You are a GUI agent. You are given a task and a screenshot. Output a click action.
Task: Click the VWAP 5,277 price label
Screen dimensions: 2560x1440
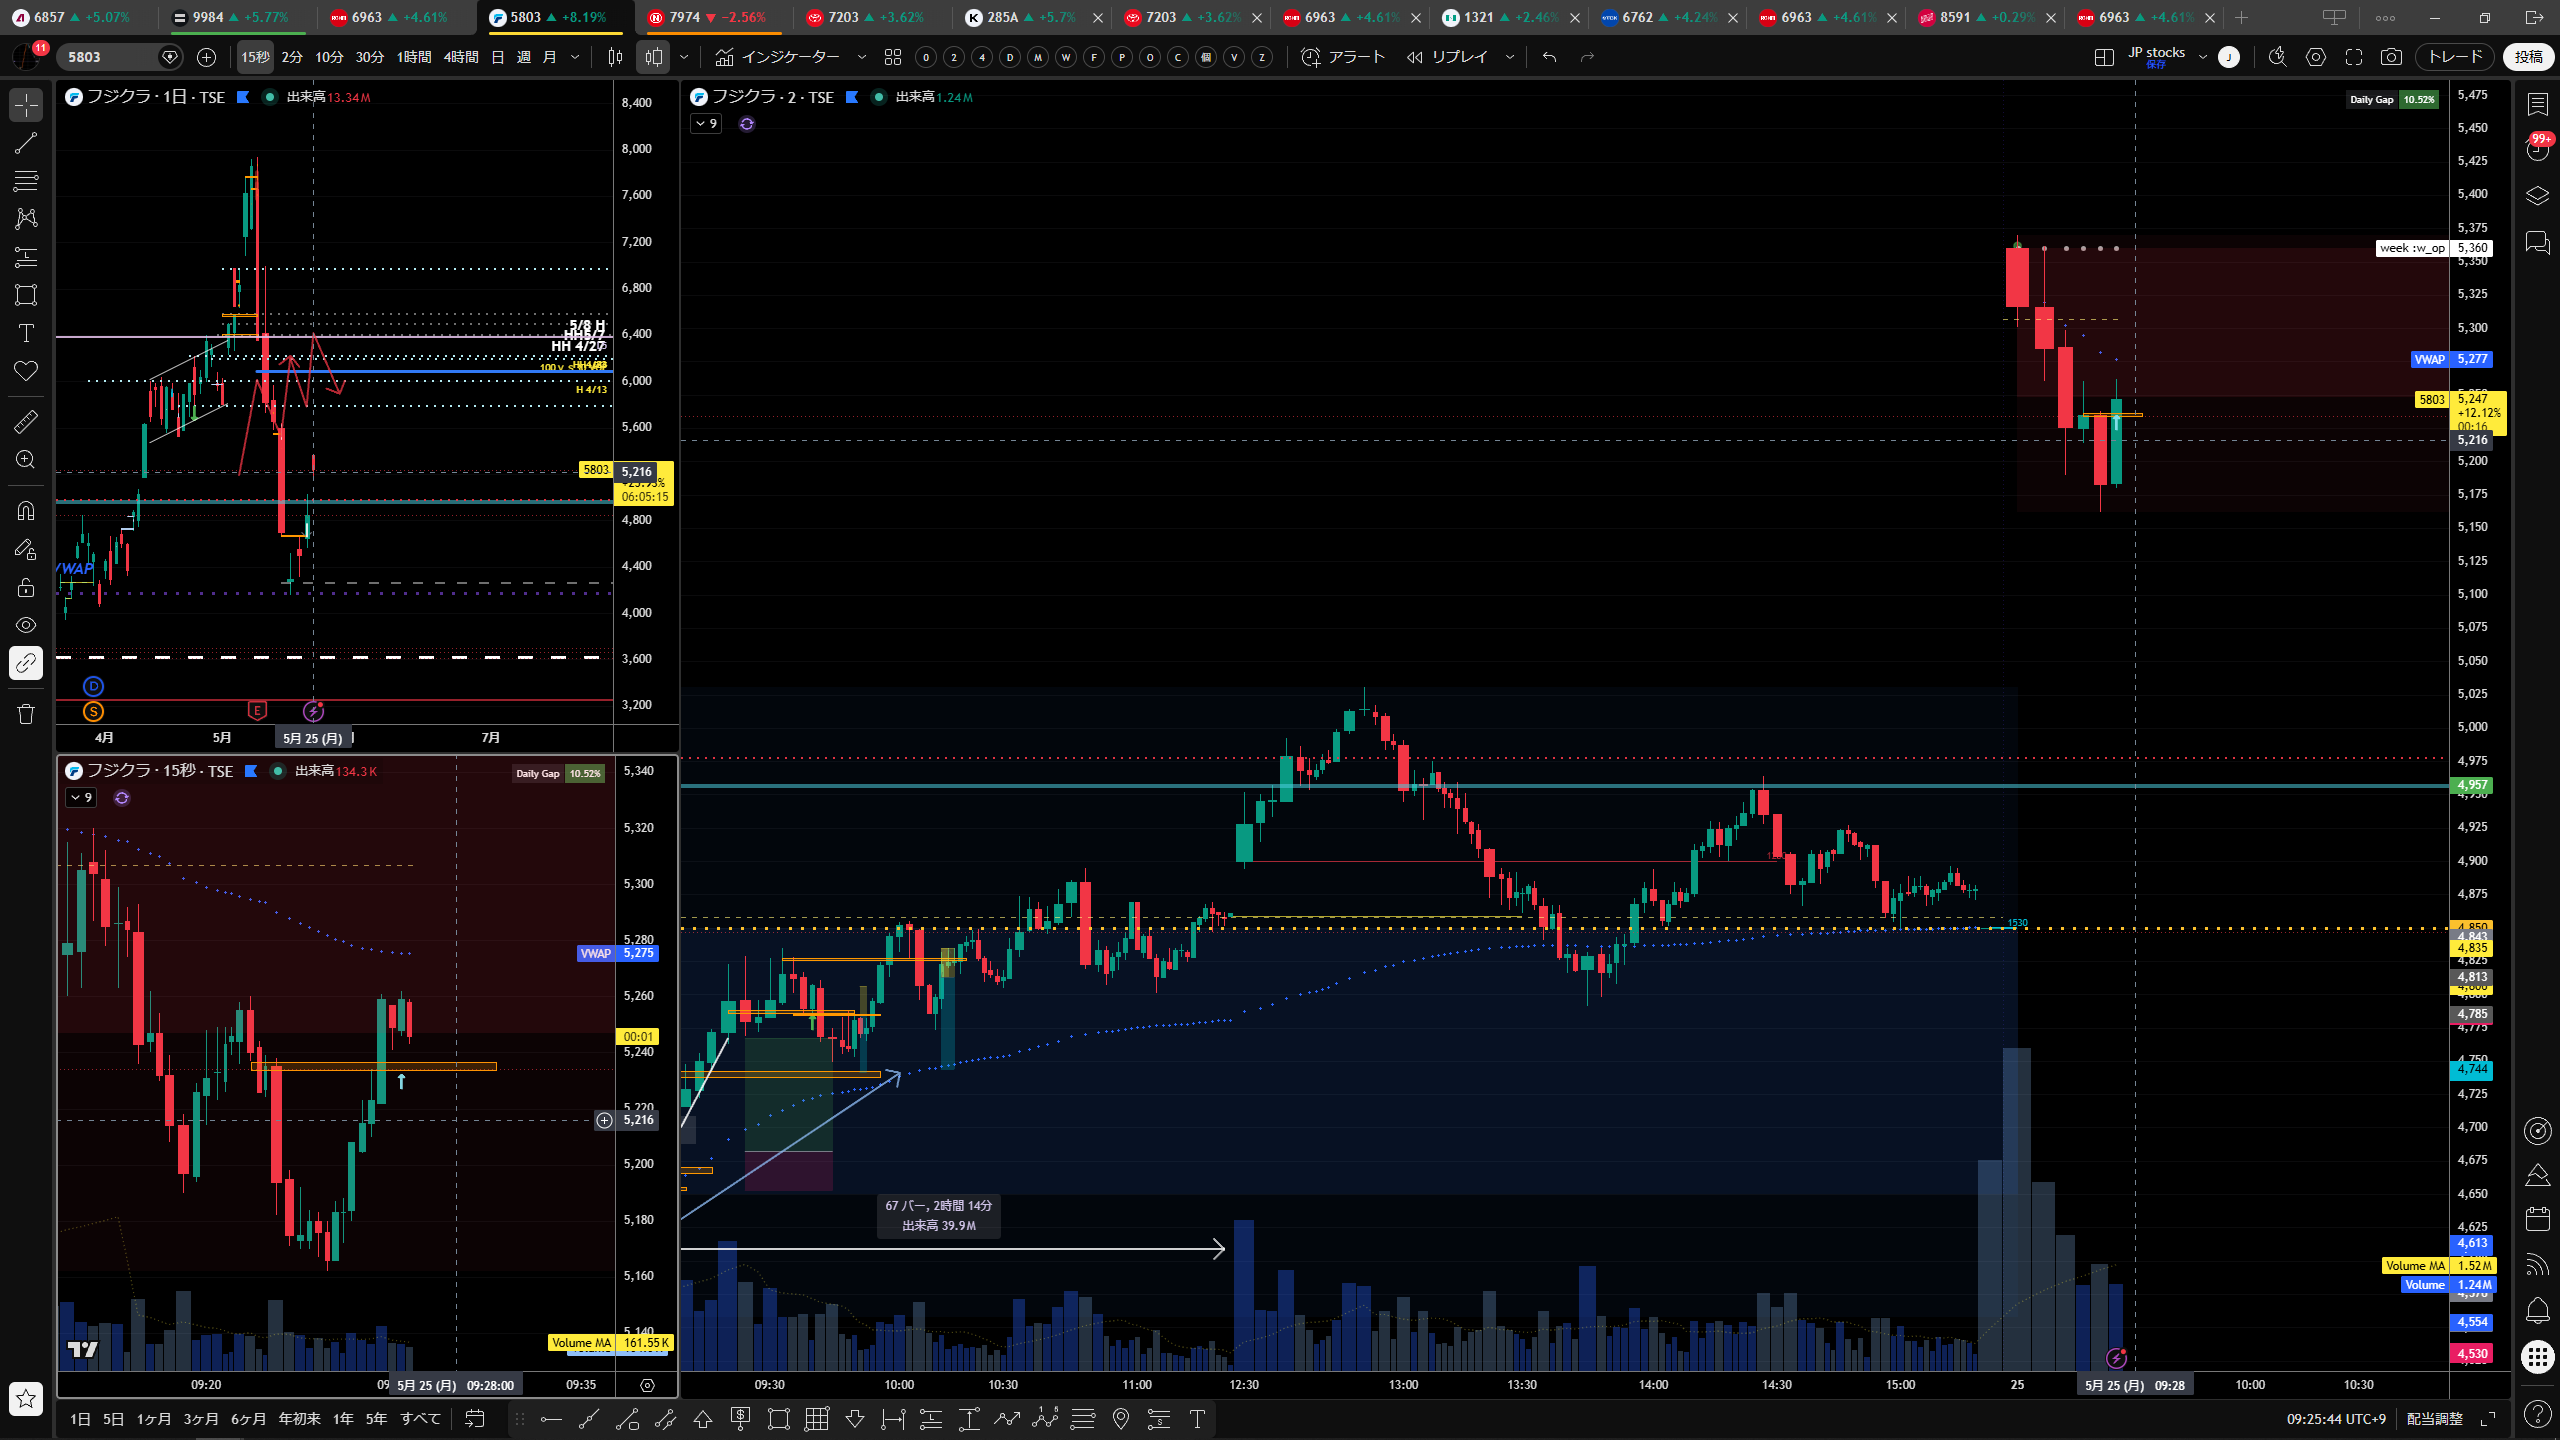click(x=2451, y=359)
